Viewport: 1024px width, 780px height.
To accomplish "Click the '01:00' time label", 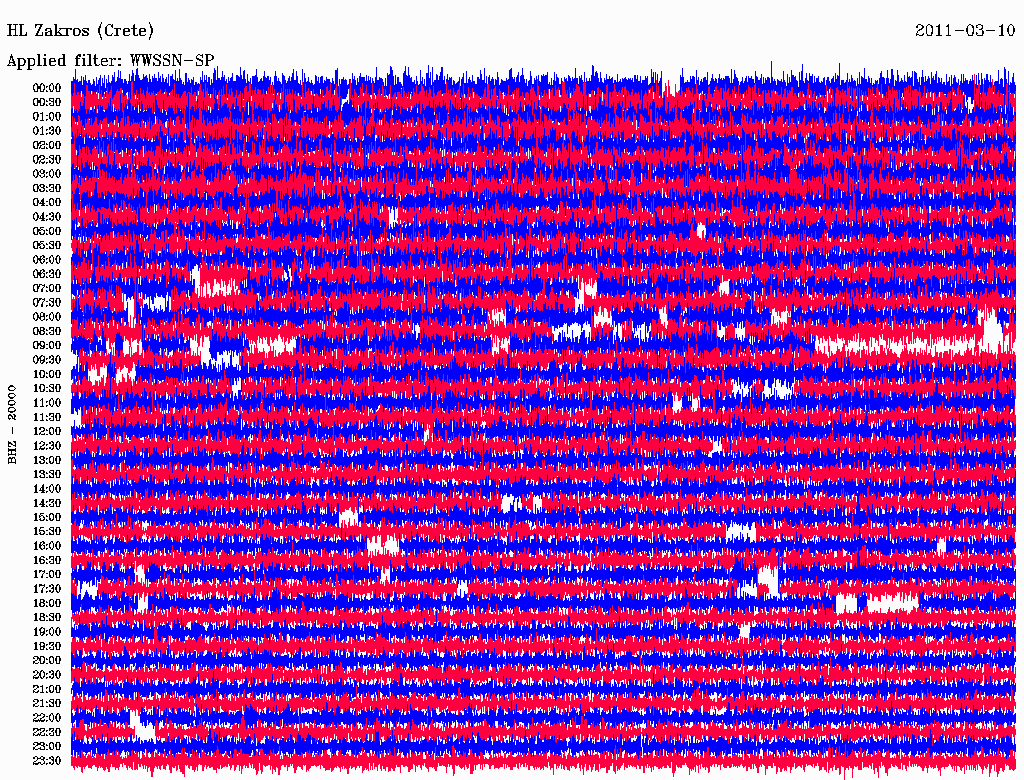I will (x=47, y=116).
